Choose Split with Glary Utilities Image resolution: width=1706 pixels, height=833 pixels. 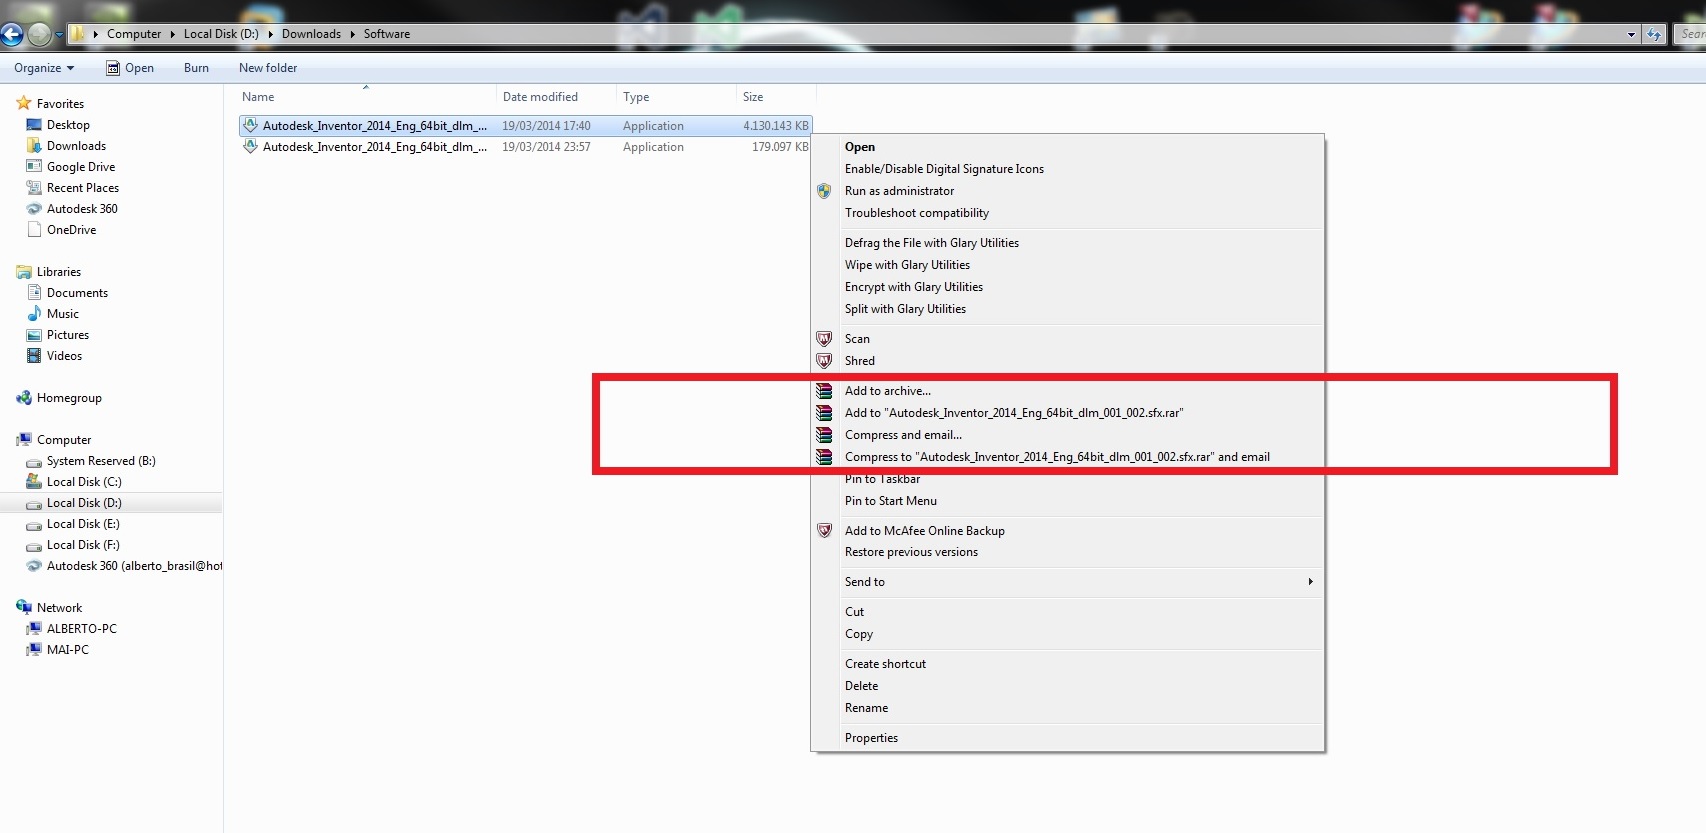(905, 309)
